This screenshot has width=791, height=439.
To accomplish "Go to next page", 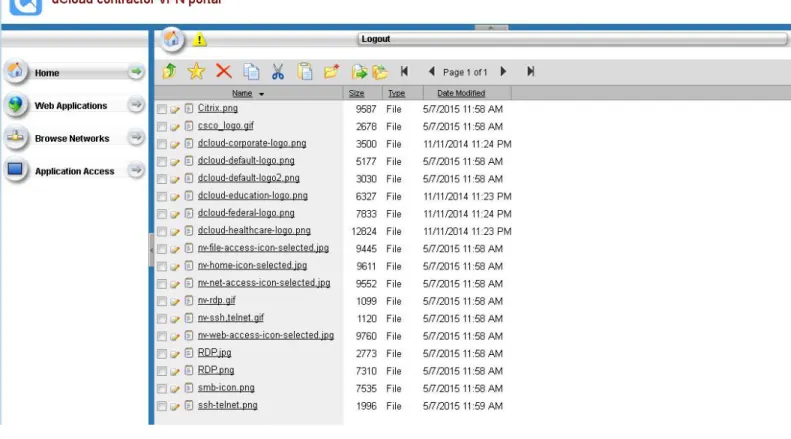I will point(503,72).
